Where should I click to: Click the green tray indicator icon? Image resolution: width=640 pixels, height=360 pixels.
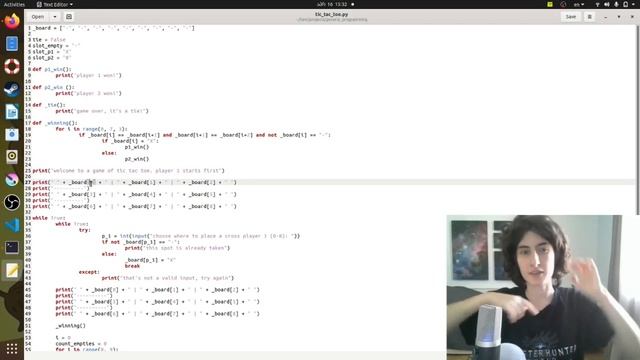[x=550, y=4]
